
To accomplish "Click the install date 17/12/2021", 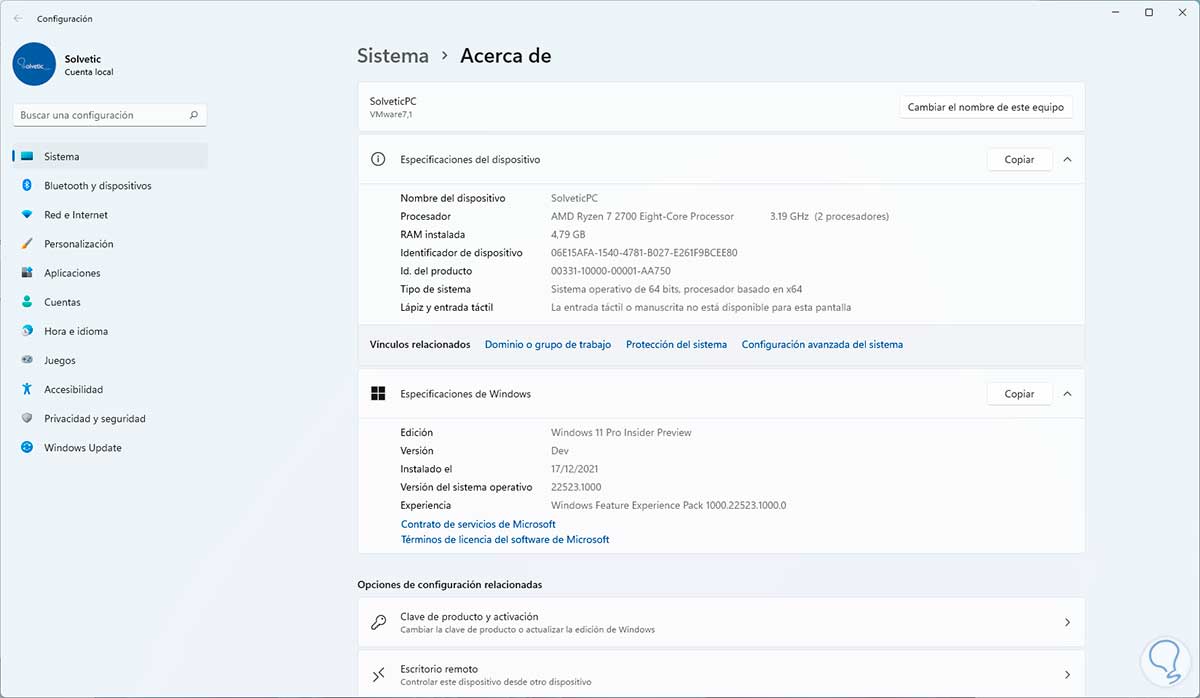I will 575,468.
